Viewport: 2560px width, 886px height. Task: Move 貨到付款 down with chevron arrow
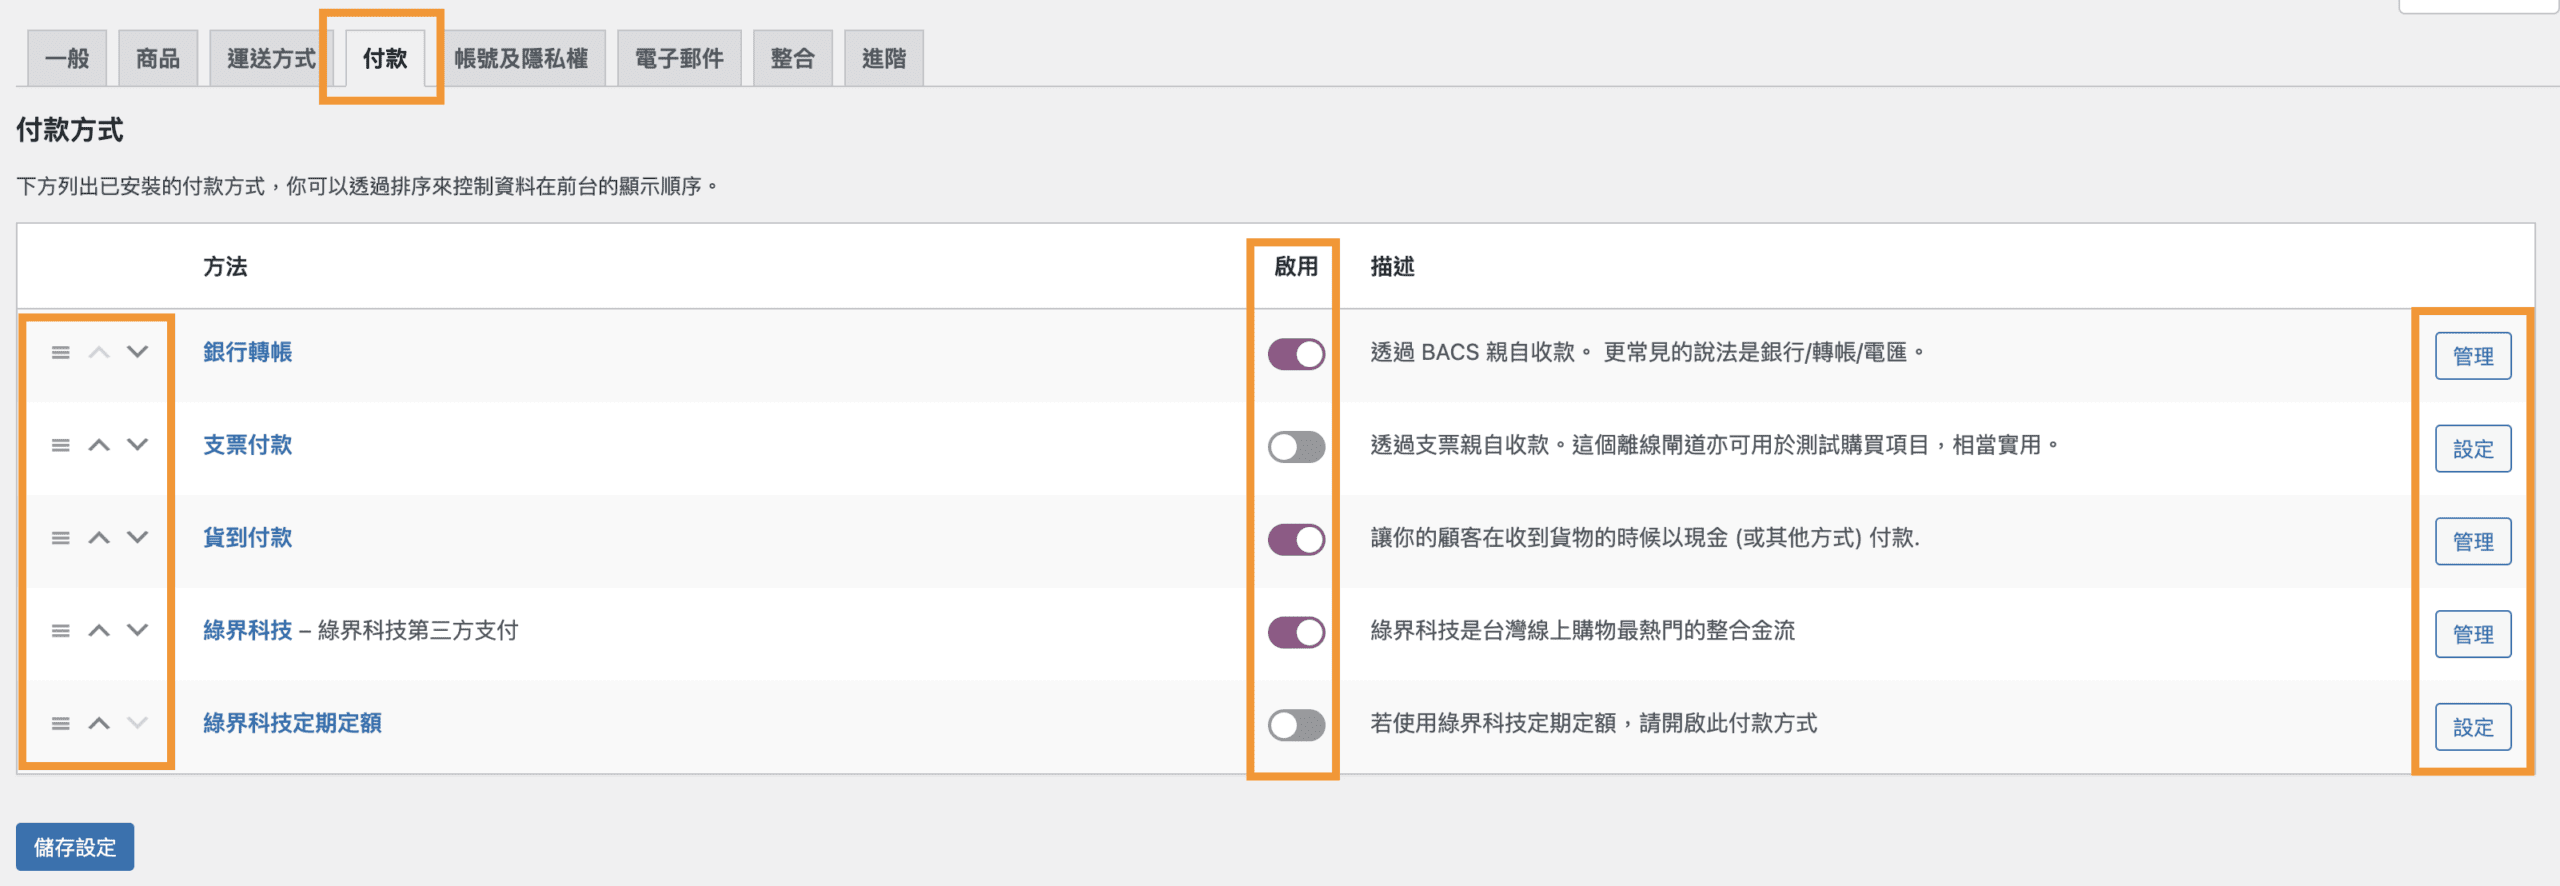click(137, 538)
